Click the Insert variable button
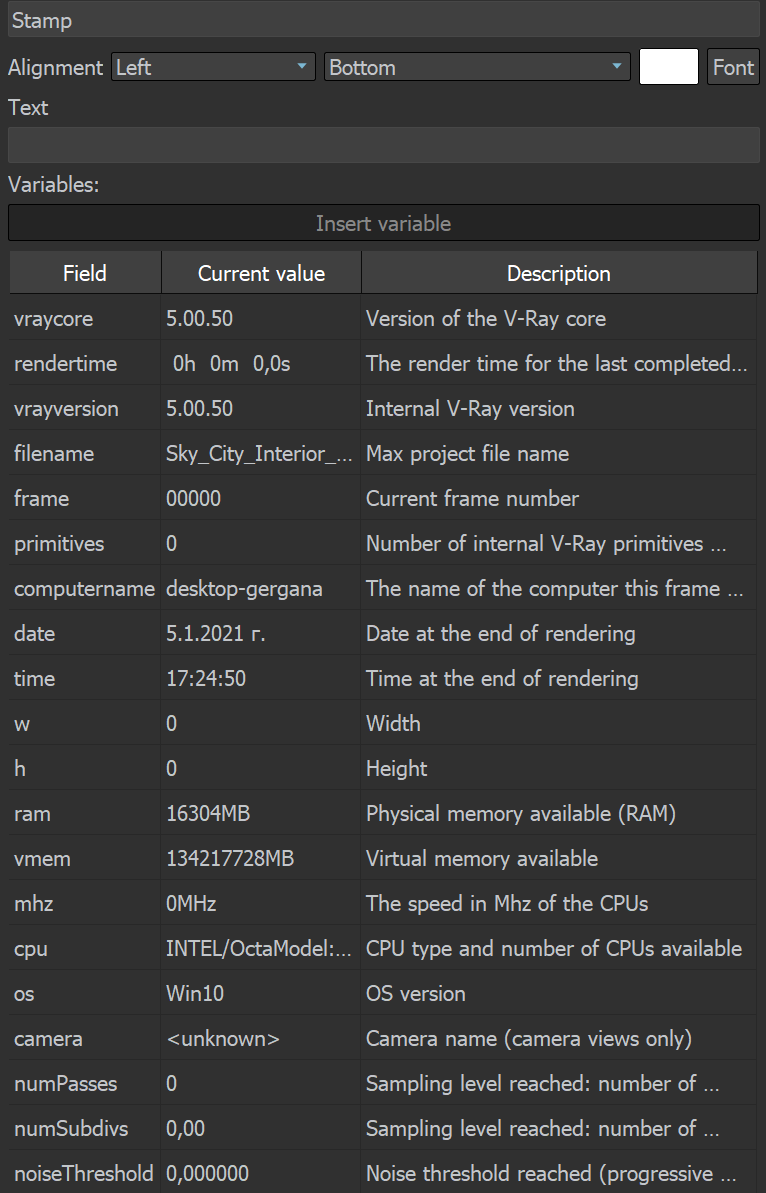Screen dimensions: 766x1193 [x=383, y=222]
